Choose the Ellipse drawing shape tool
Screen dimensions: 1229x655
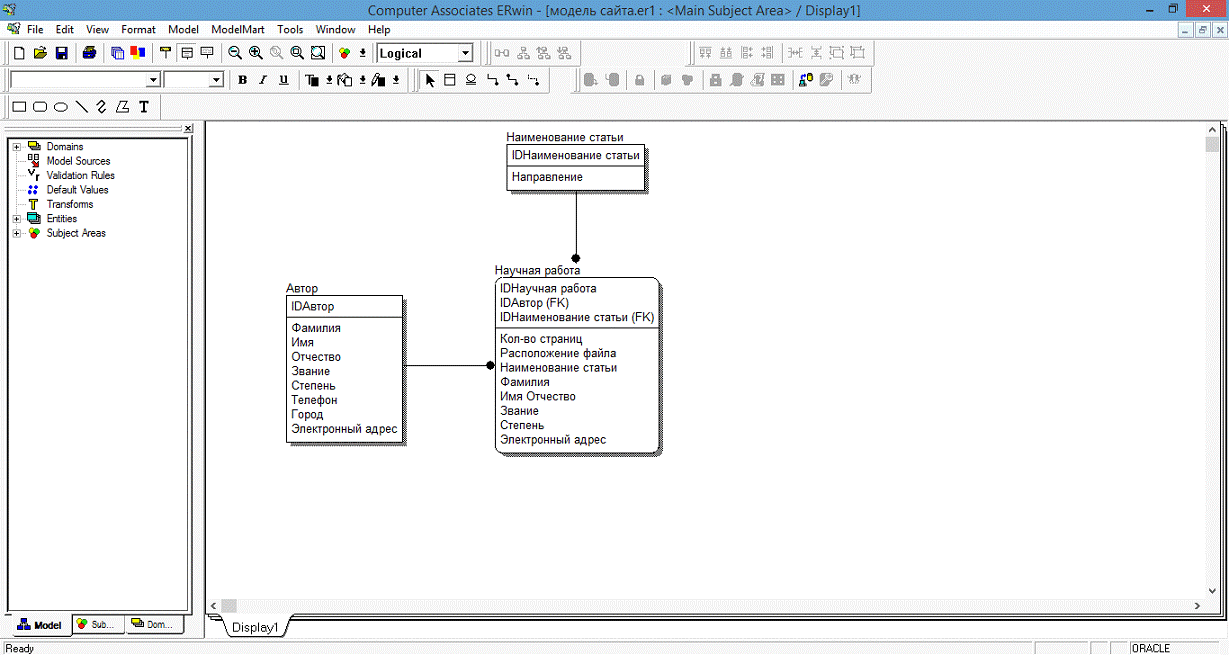61,107
